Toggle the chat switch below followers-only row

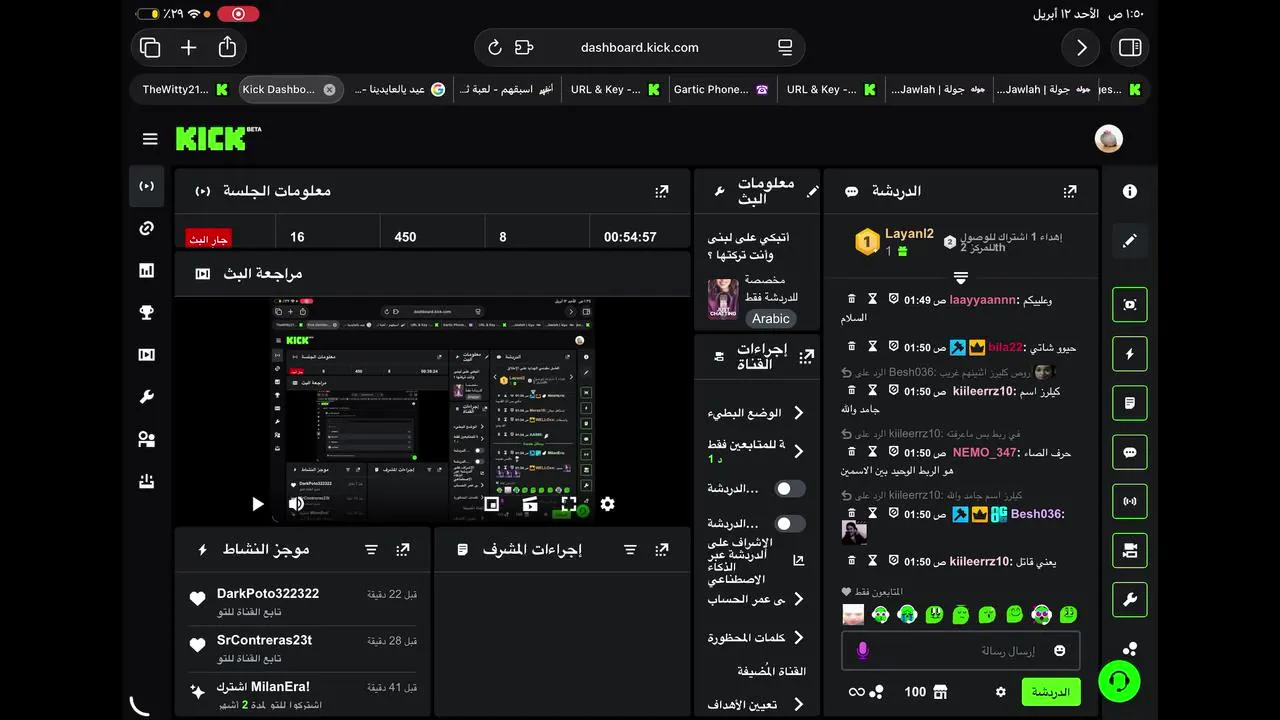coord(790,488)
